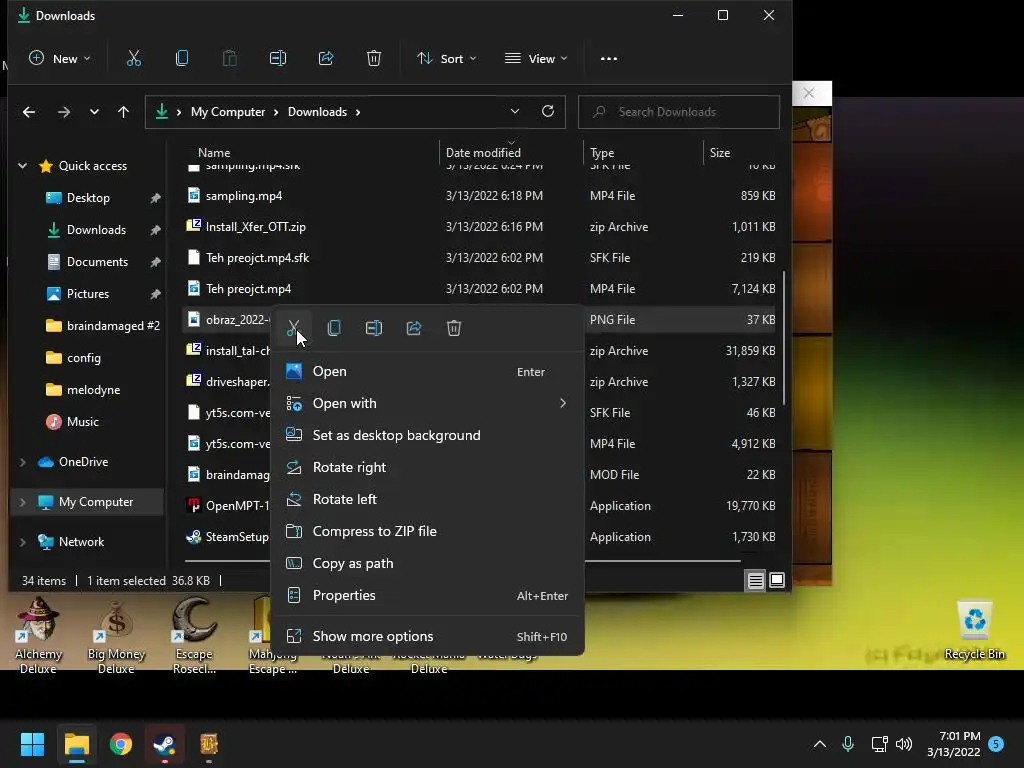Open Alchemy Deluxe desktop shortcut
1024x768 pixels.
pyautogui.click(x=38, y=635)
